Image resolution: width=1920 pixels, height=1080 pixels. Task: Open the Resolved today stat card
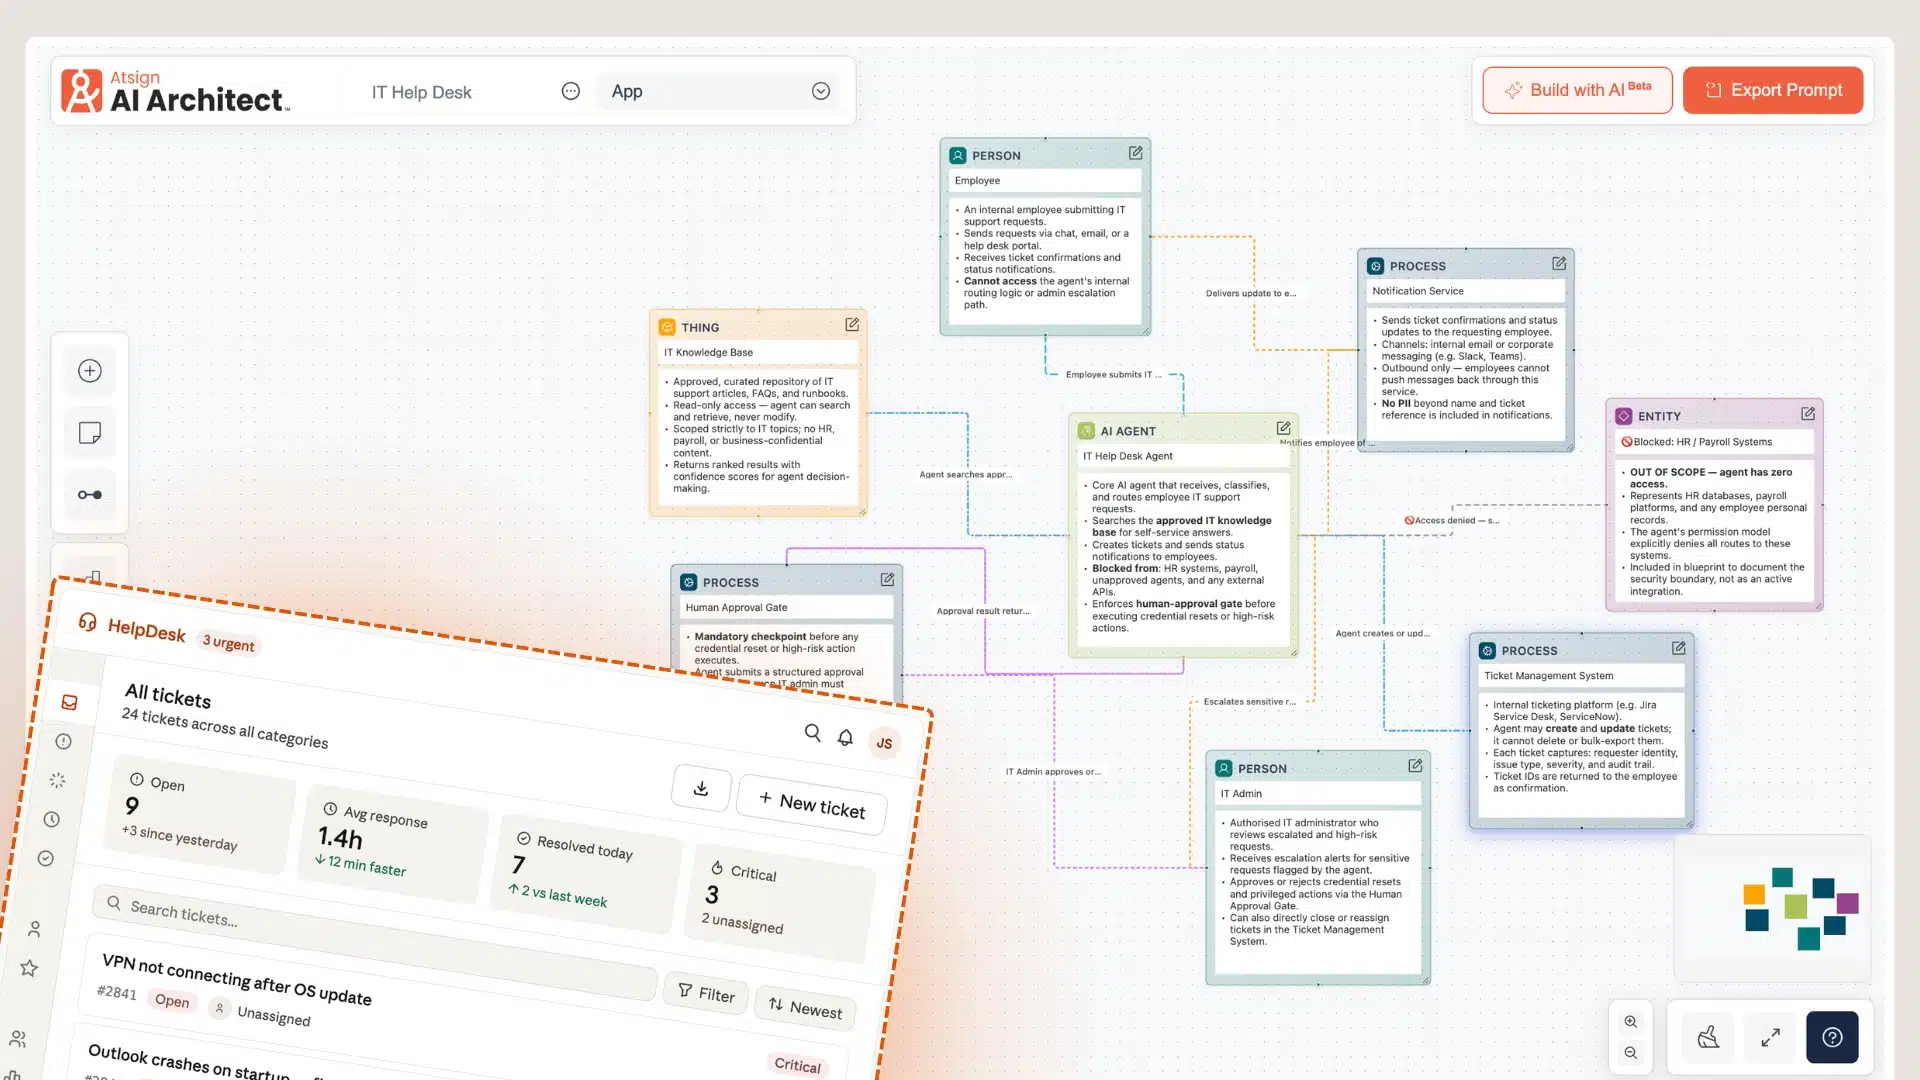click(586, 873)
